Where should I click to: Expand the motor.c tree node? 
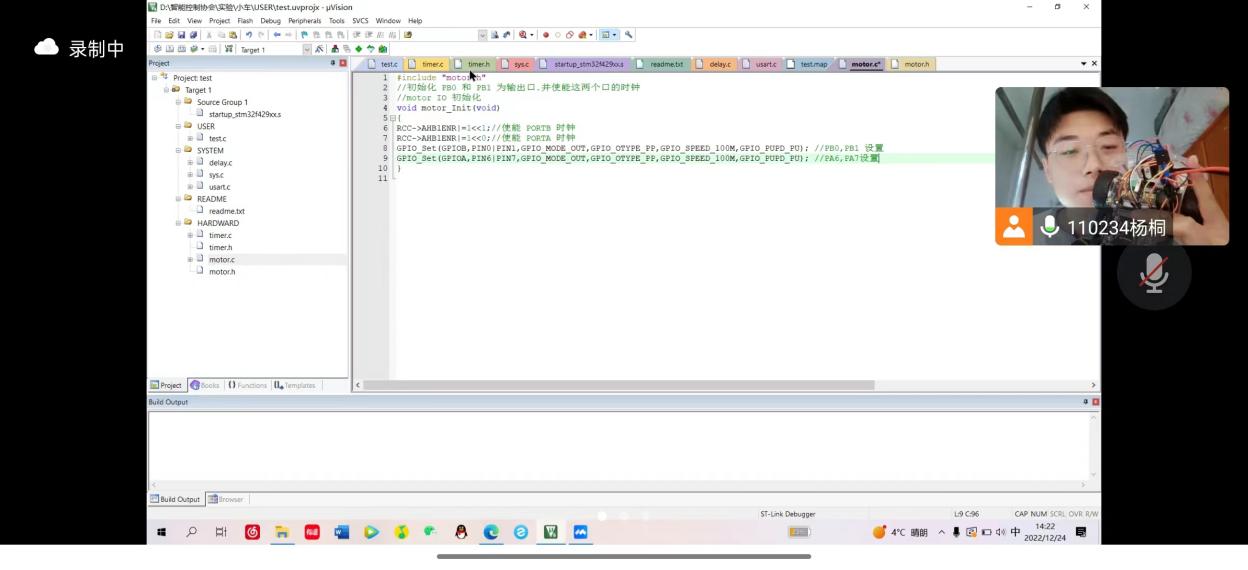click(190, 259)
